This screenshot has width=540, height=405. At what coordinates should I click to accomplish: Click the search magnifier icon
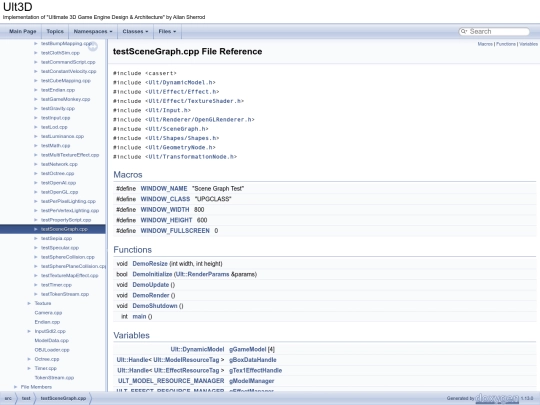coord(464,31)
